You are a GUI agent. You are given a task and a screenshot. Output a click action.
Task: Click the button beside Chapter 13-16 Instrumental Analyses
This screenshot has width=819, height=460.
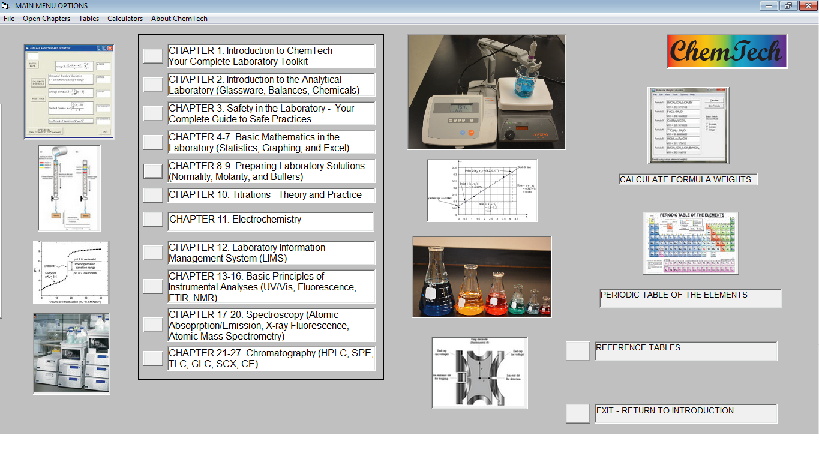153,286
